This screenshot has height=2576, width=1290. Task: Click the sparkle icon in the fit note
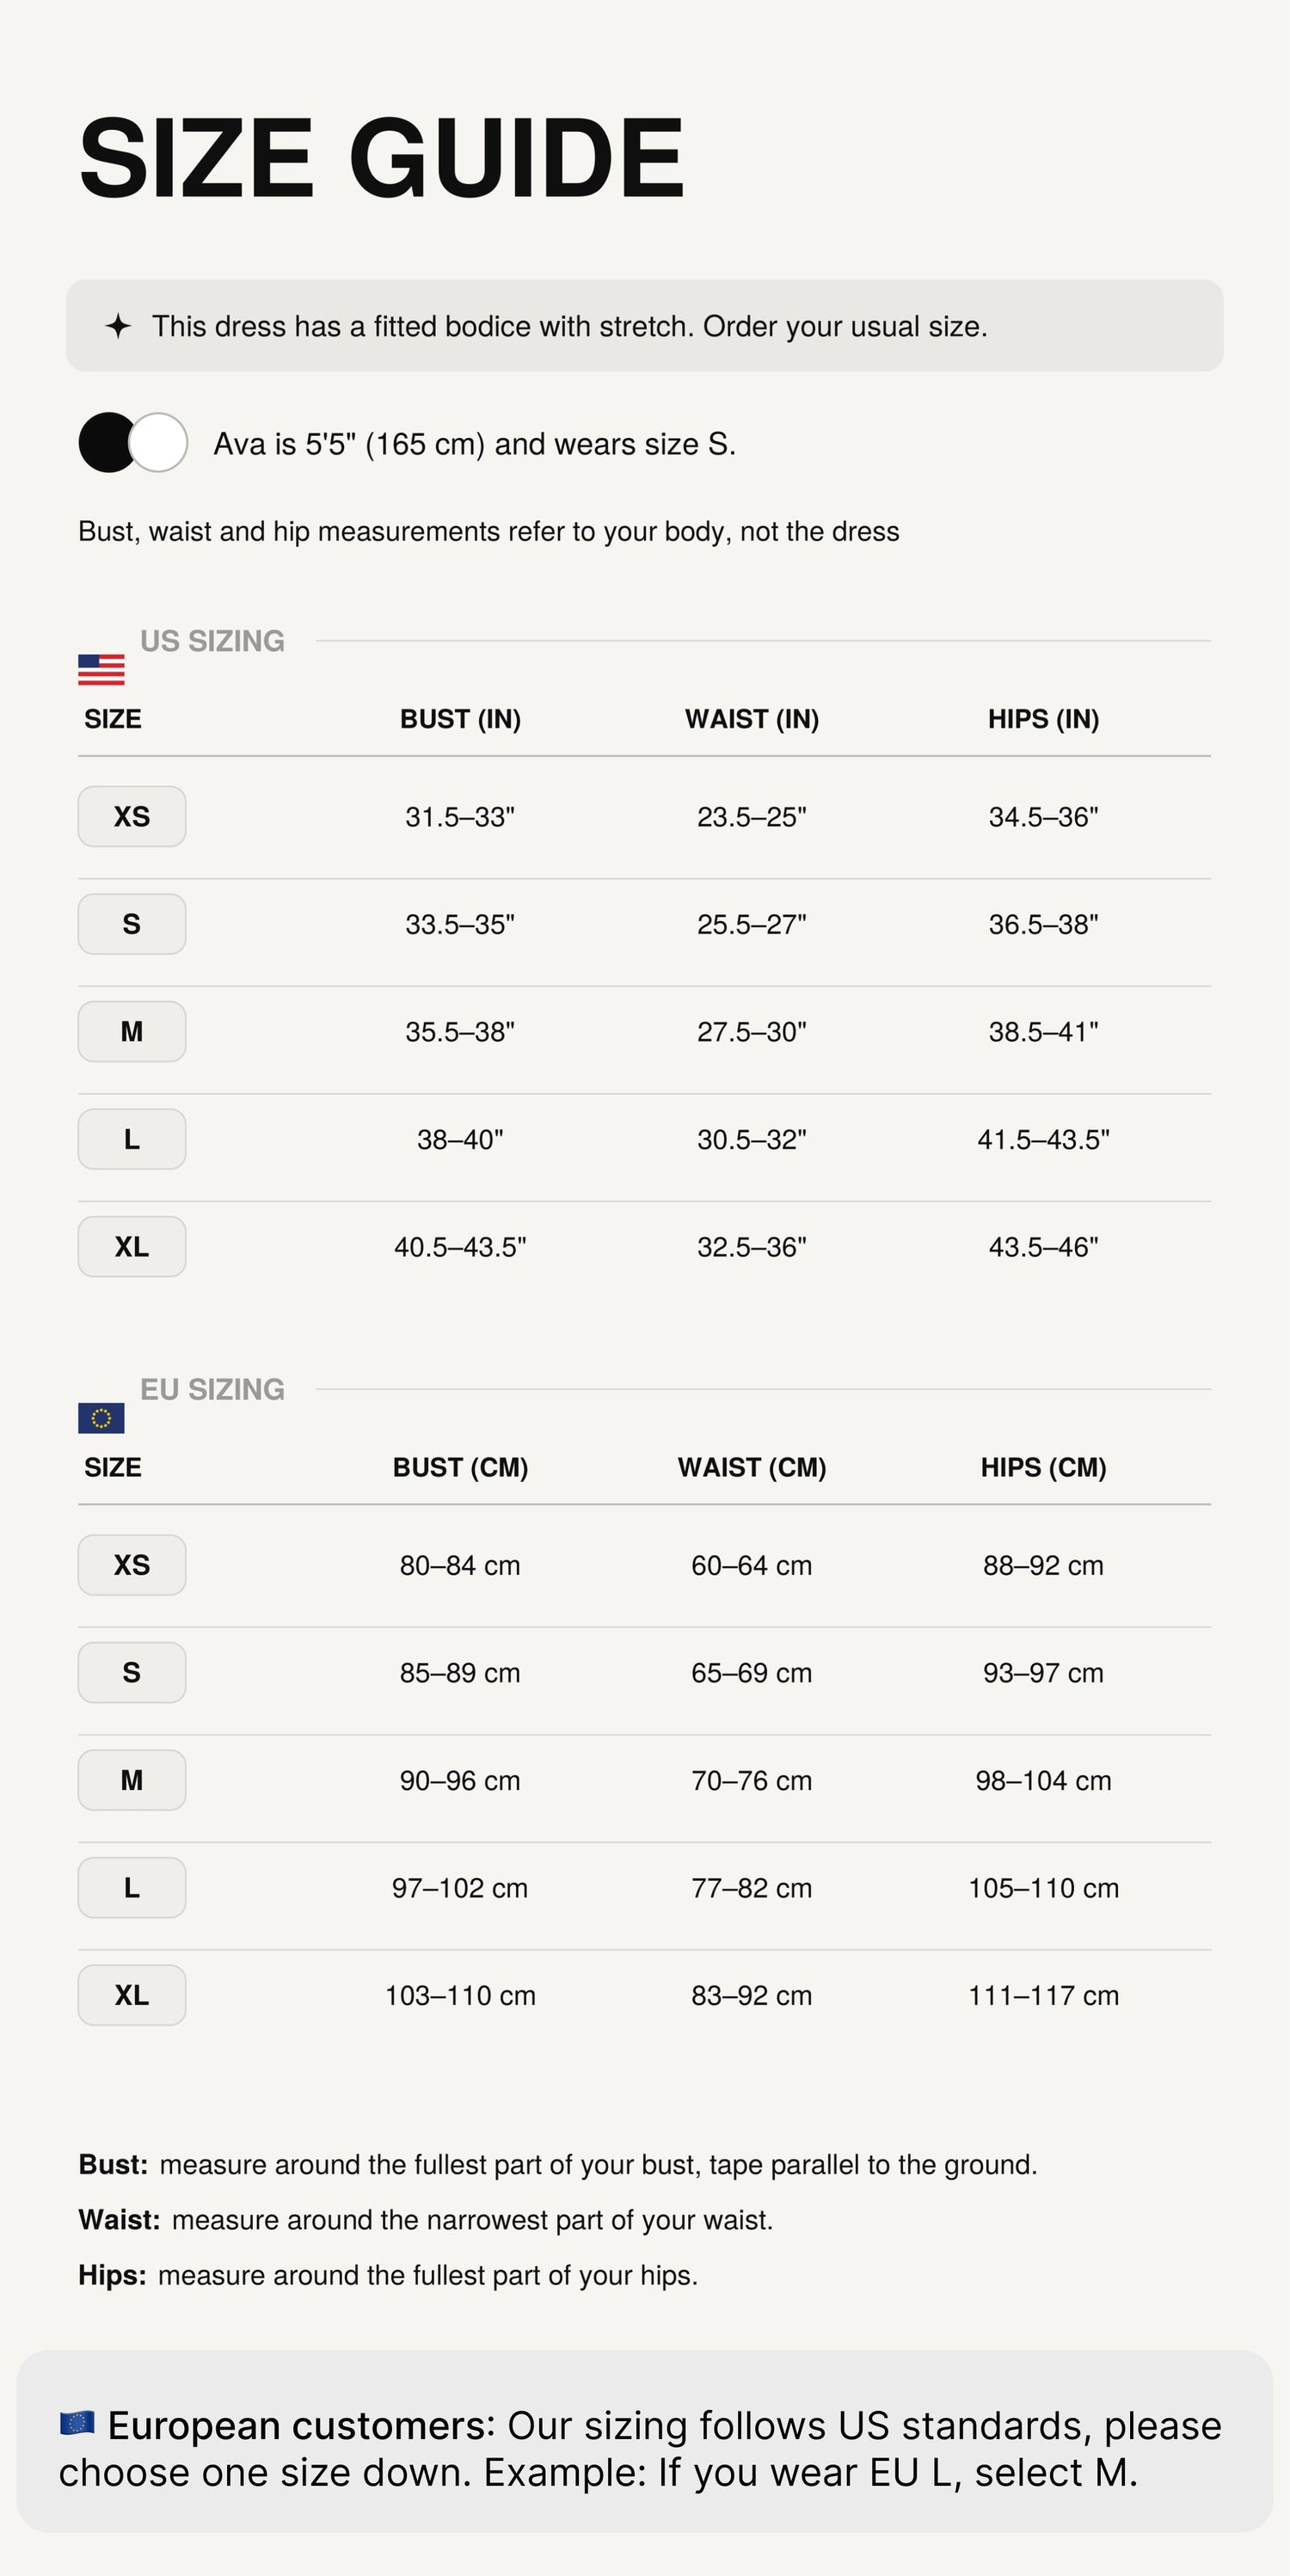[118, 326]
